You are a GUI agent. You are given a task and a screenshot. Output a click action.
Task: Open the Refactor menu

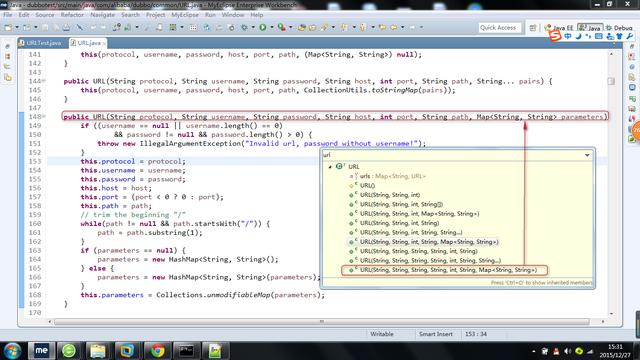[x=72, y=15]
